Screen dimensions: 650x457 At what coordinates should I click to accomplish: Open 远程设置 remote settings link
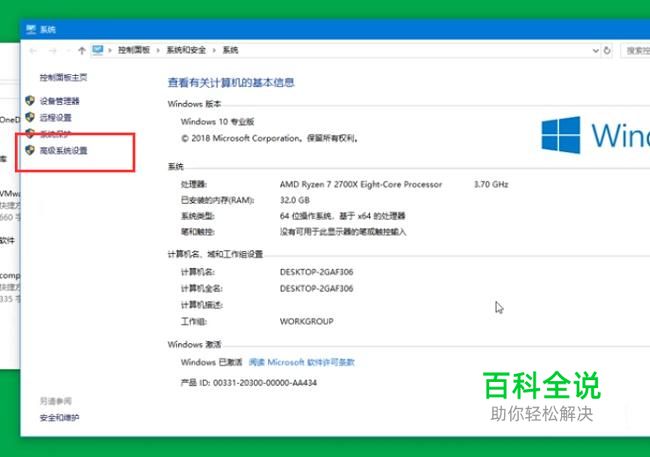(x=56, y=118)
